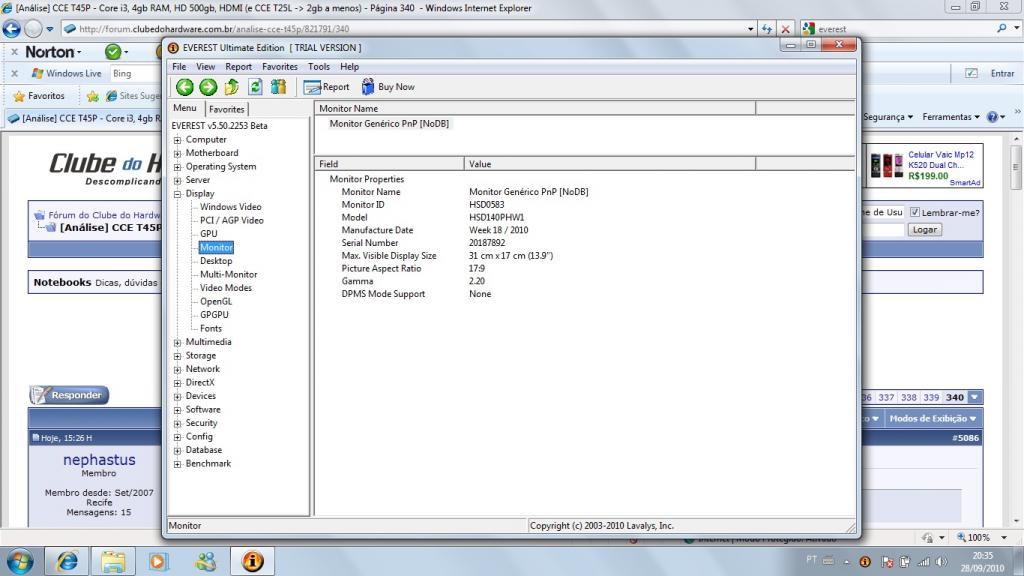1024x576 pixels.
Task: Click the Up level arrow icon in EVEREST
Action: (232, 87)
